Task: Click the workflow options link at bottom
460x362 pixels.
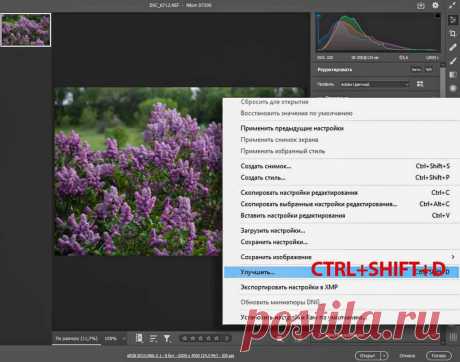Action: [x=180, y=356]
